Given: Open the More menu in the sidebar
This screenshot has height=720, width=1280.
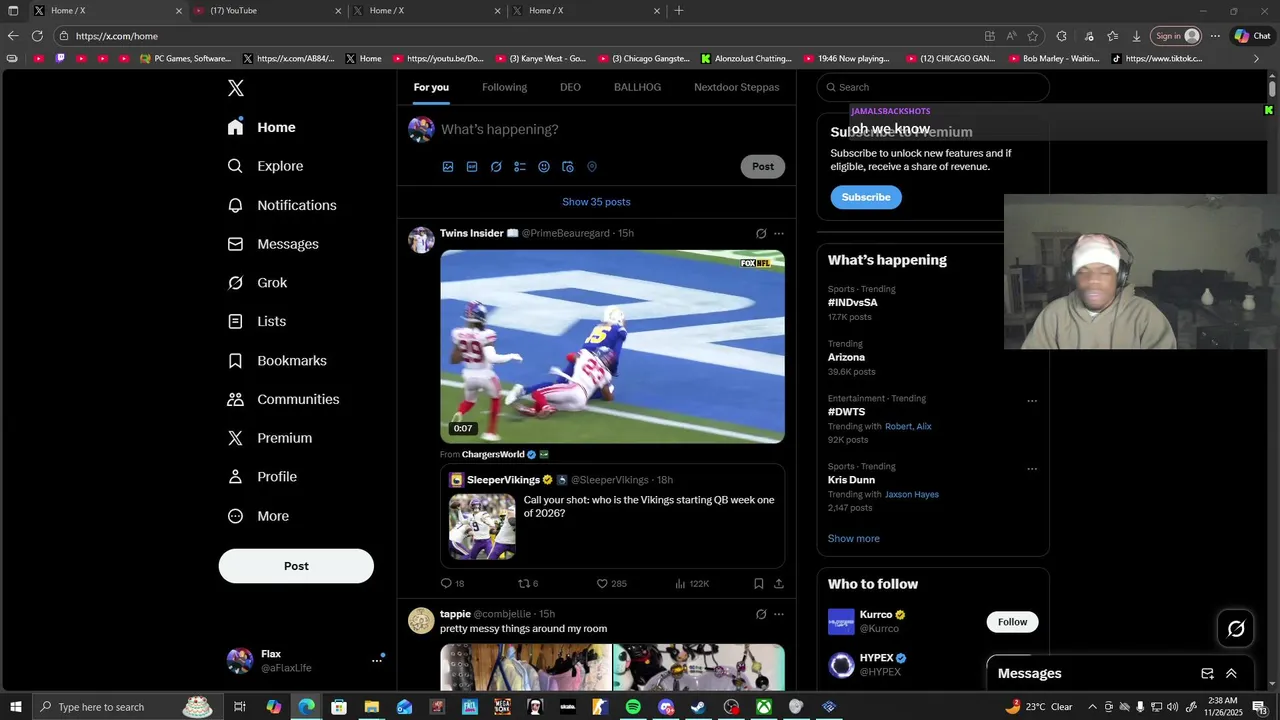Looking at the screenshot, I should coord(258,516).
